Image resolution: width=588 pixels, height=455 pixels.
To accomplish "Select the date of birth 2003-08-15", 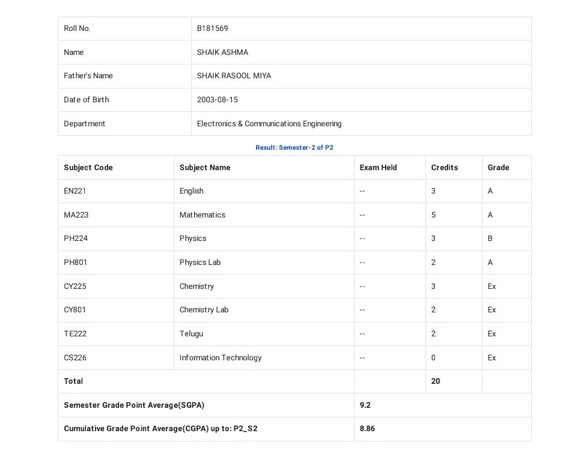I will [x=217, y=100].
